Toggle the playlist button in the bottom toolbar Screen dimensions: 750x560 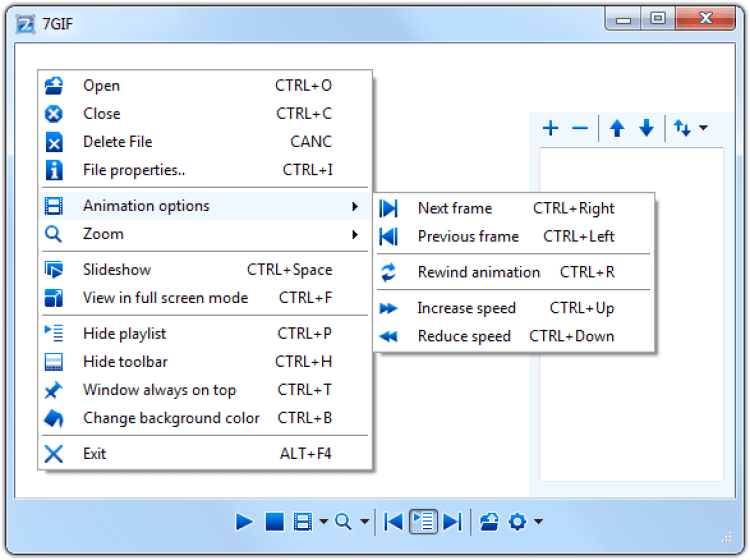[423, 521]
